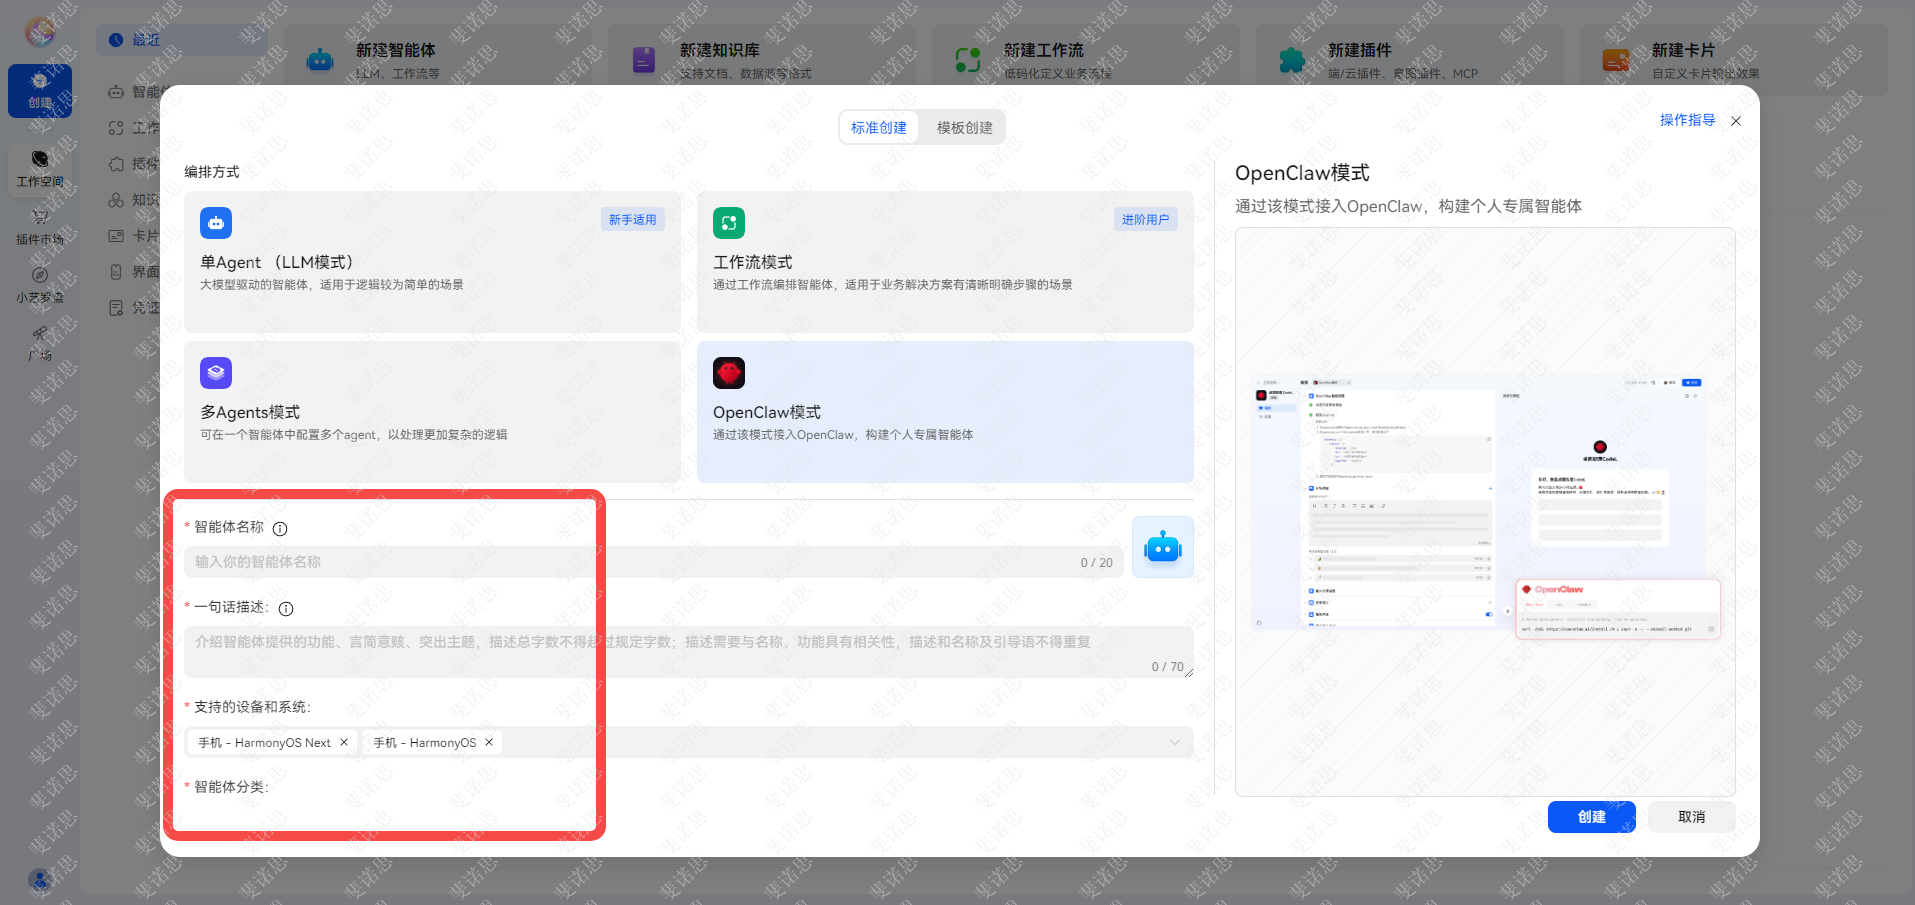Click the red OpenClaw mode icon
1915x905 pixels.
click(x=729, y=373)
